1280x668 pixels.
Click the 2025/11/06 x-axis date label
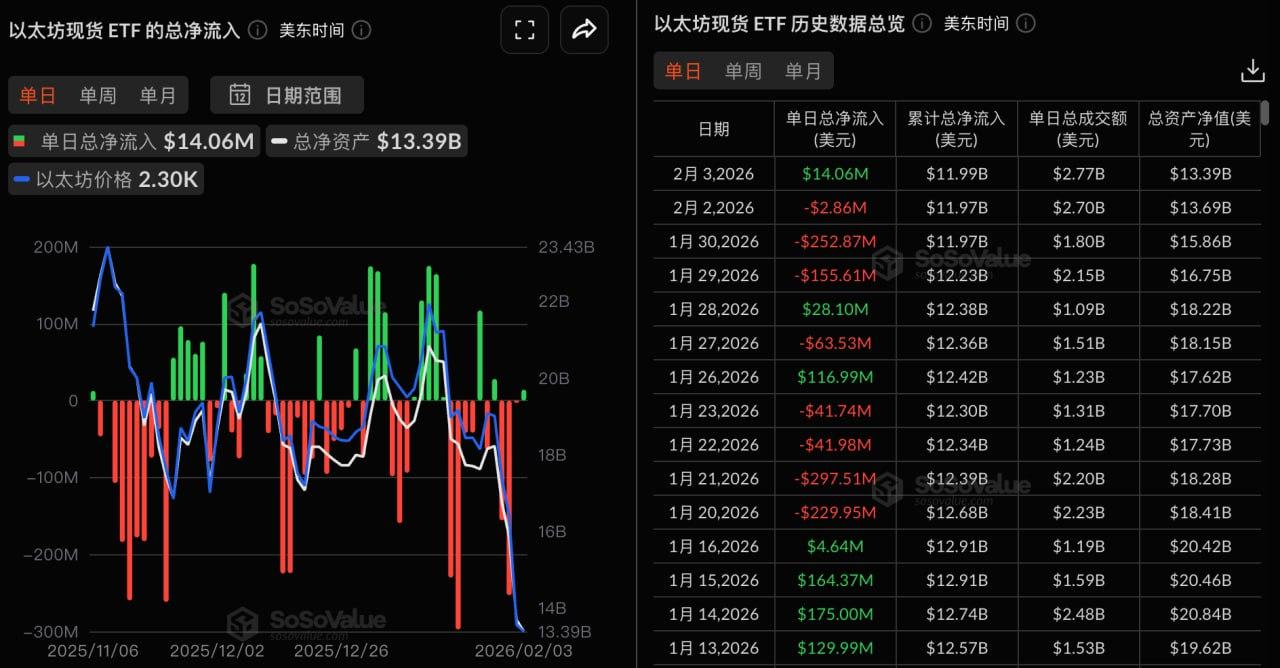click(x=93, y=650)
